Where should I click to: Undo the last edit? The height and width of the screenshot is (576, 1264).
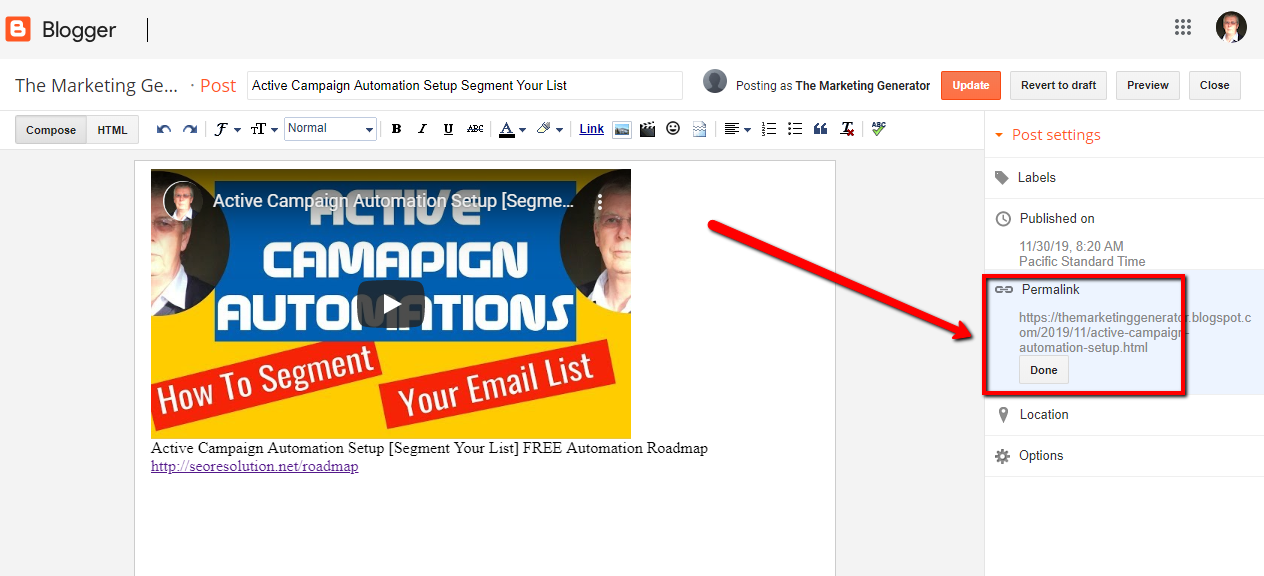[164, 129]
